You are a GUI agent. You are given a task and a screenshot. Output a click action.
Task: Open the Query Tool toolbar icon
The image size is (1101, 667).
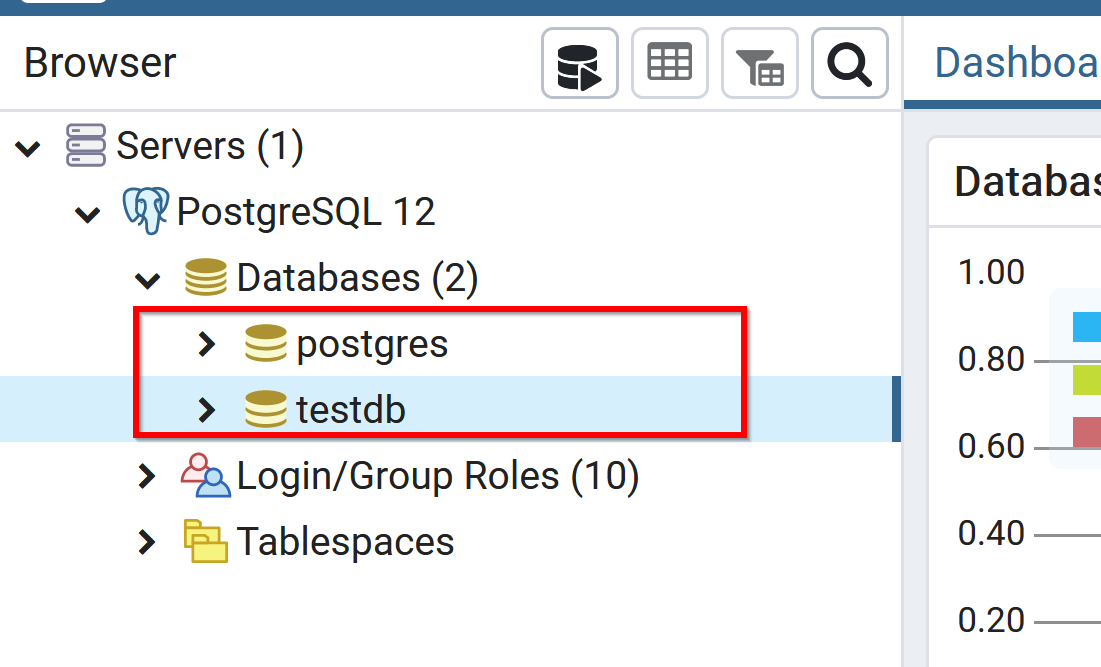point(580,64)
